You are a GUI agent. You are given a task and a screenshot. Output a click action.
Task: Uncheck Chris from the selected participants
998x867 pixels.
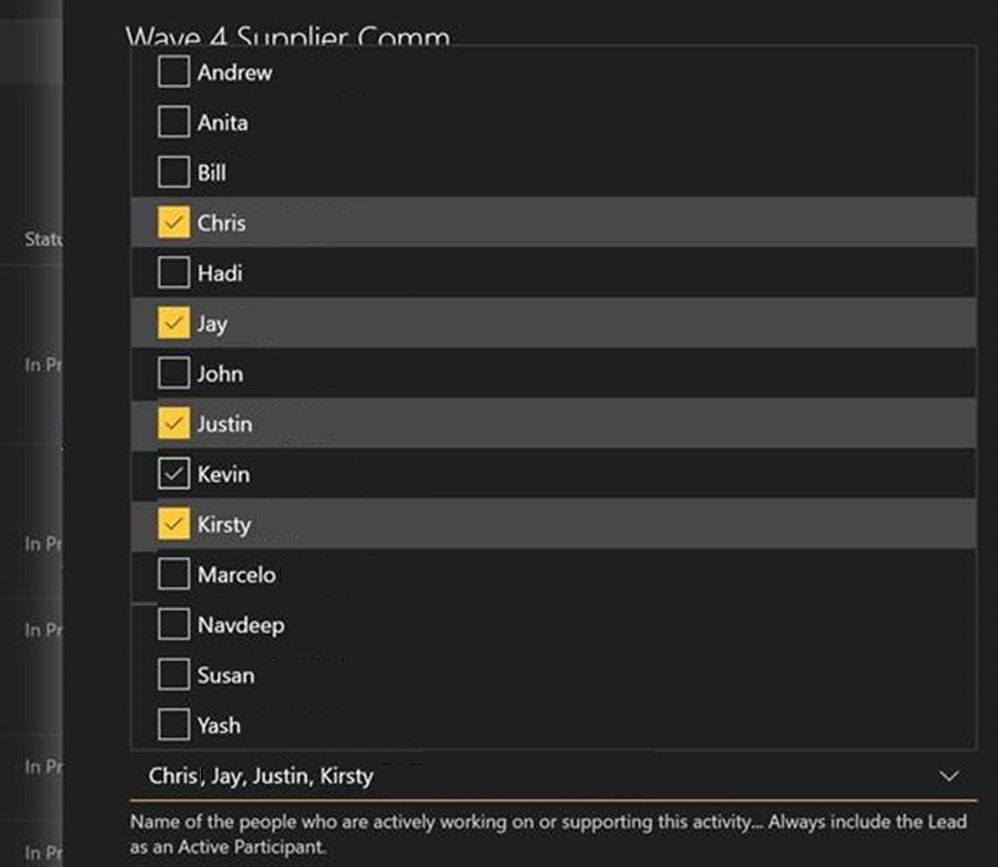172,223
